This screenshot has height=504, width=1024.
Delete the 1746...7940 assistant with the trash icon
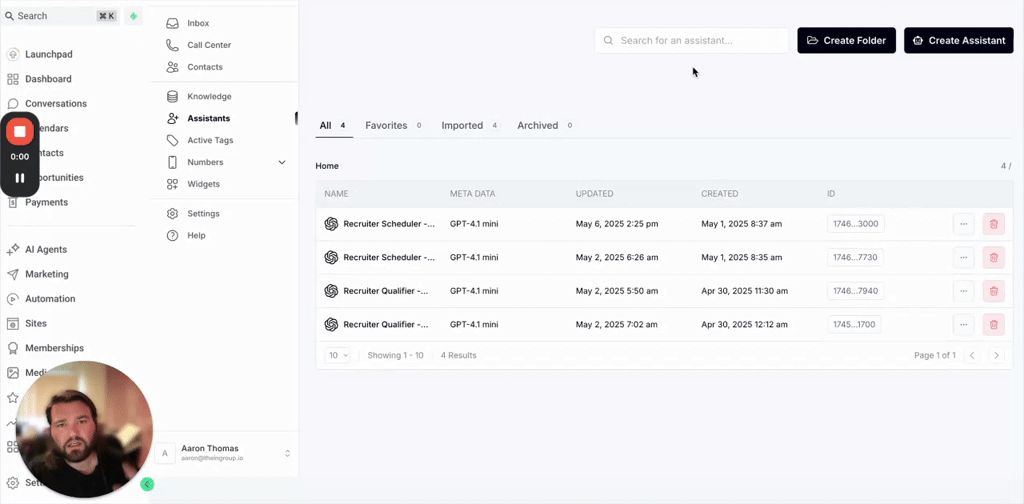click(993, 291)
